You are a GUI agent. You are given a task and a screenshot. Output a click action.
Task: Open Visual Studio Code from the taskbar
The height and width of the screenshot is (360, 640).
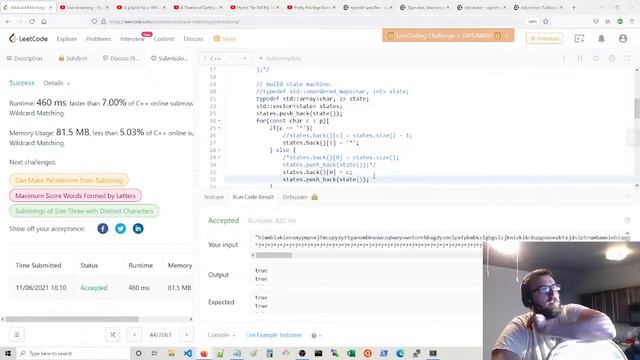[x=188, y=353]
